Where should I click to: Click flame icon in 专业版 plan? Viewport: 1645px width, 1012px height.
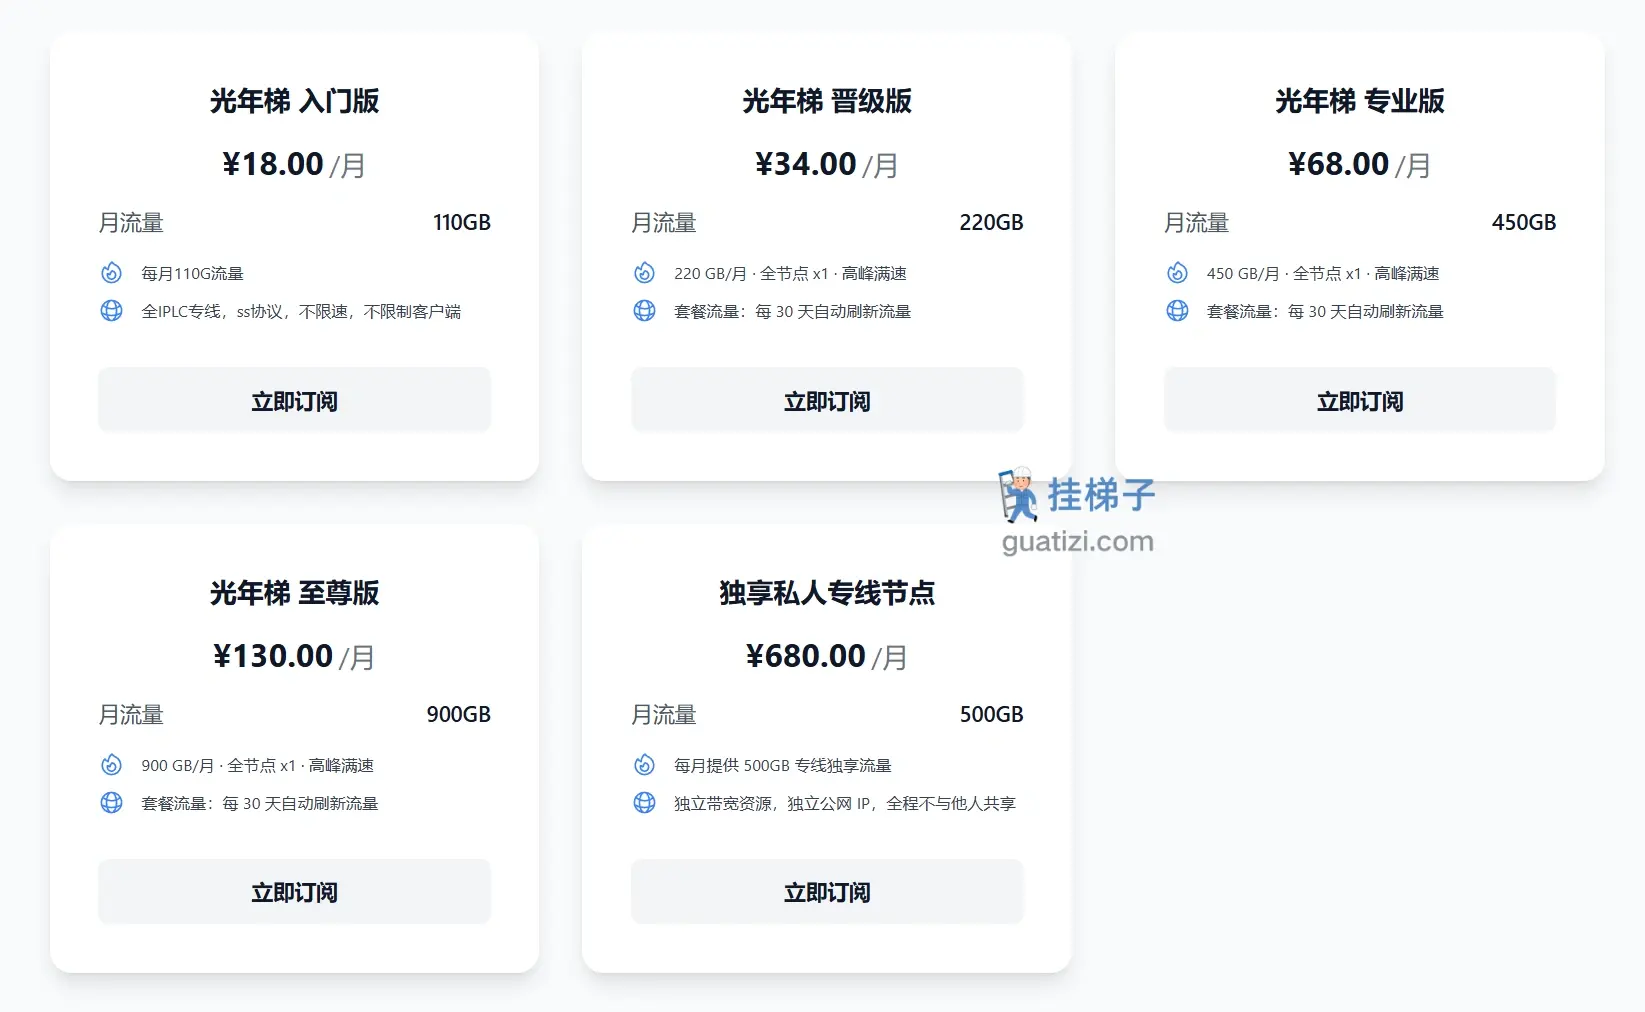click(1177, 273)
